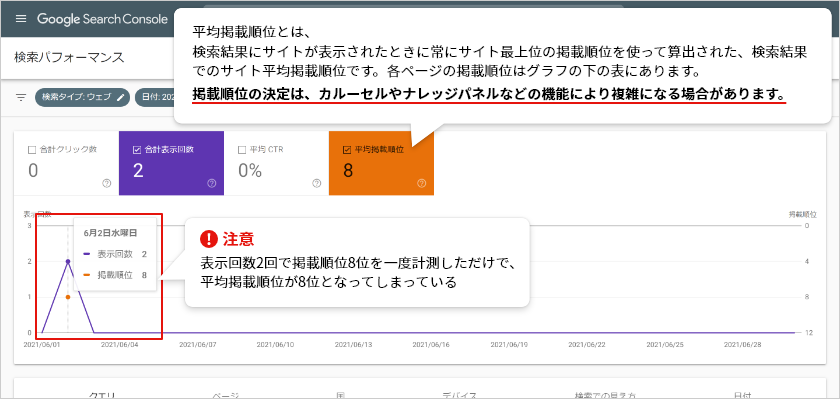Viewport: 840px width, 399px height.
Task: Select the 検索パフォーマンス page title
Action: point(70,57)
